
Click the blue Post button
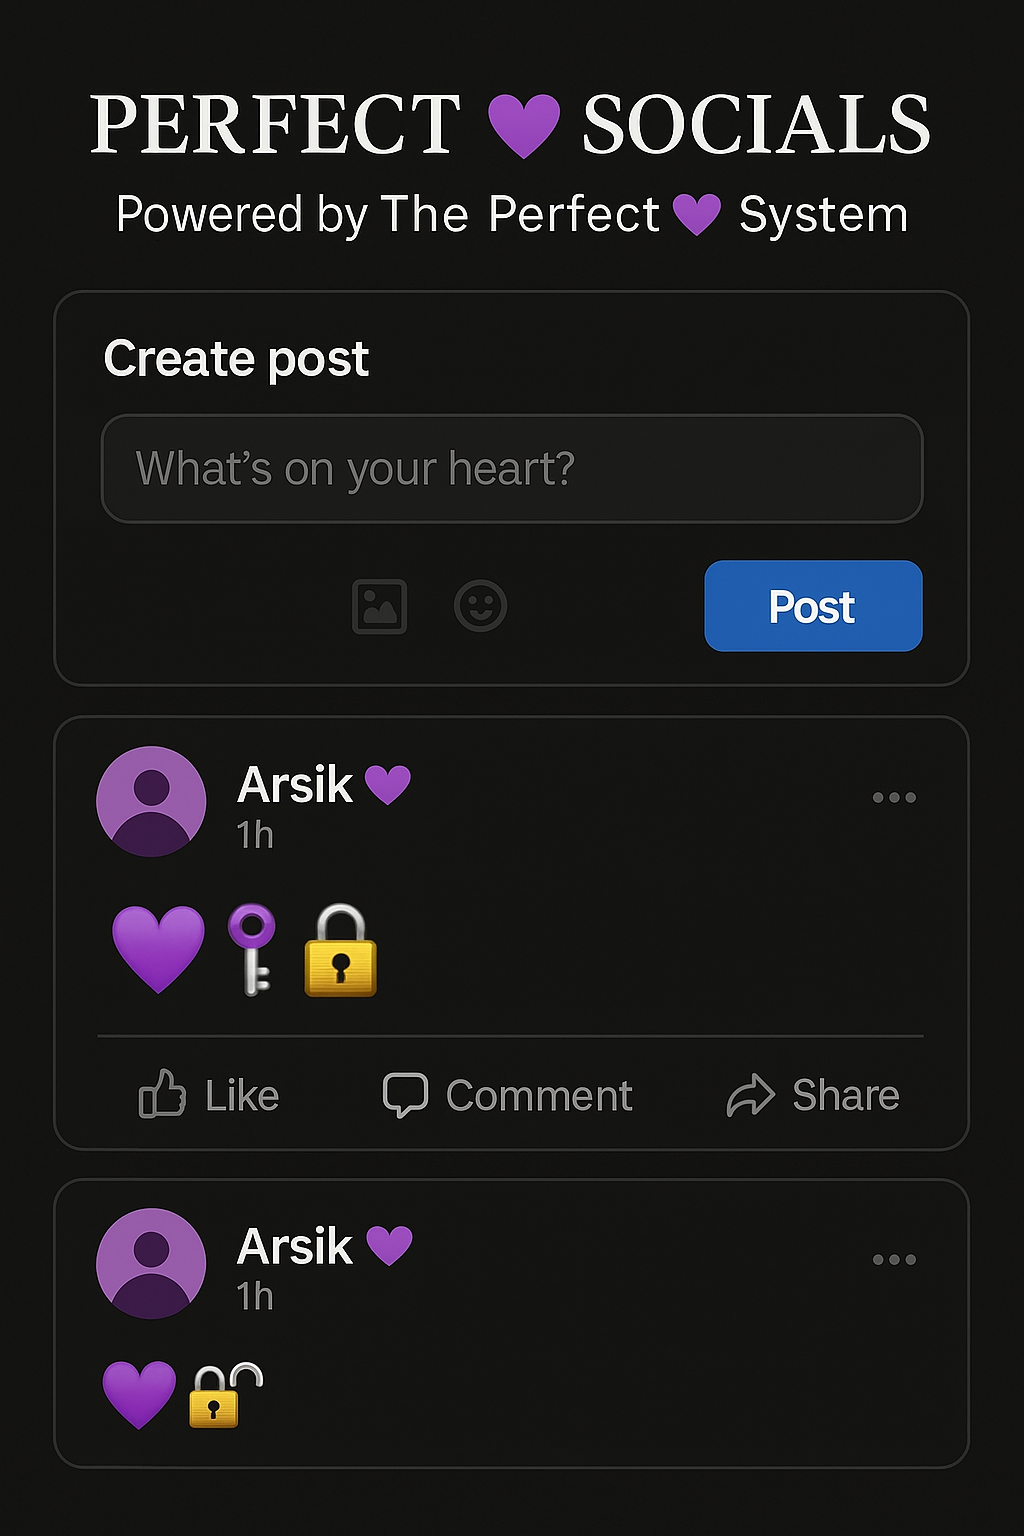pos(813,606)
